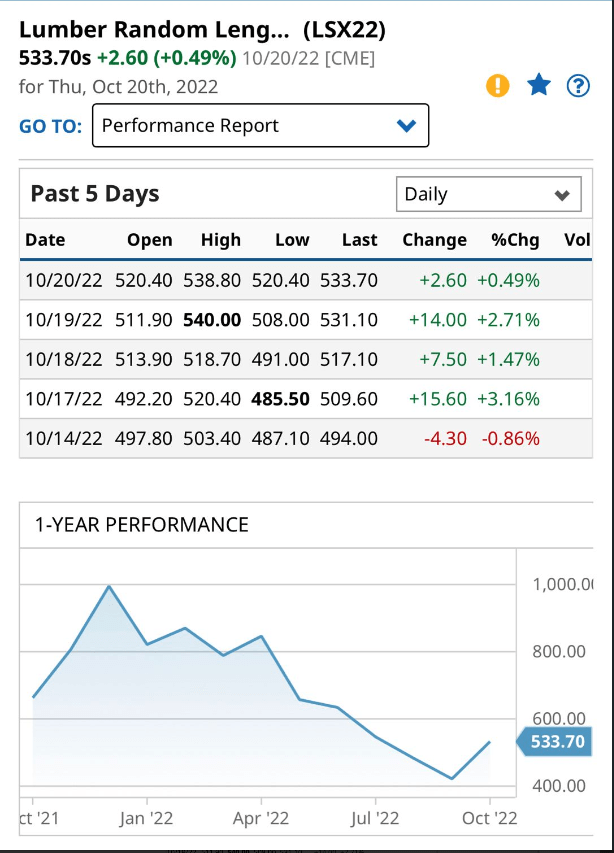Select the Date column header
This screenshot has width=614, height=853.
pyautogui.click(x=45, y=240)
